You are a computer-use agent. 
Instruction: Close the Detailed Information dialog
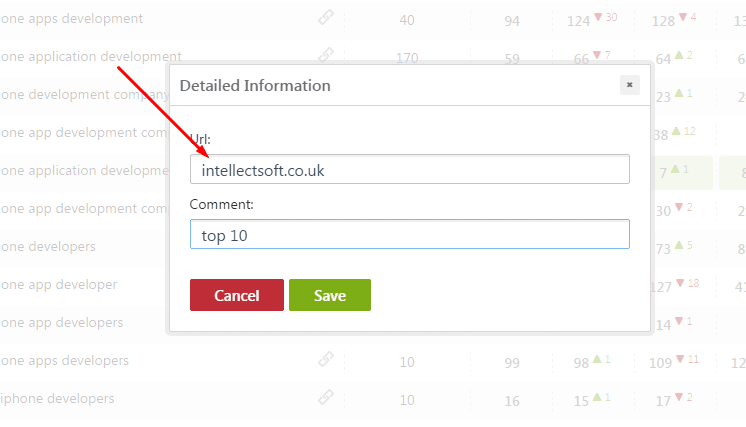click(x=629, y=85)
